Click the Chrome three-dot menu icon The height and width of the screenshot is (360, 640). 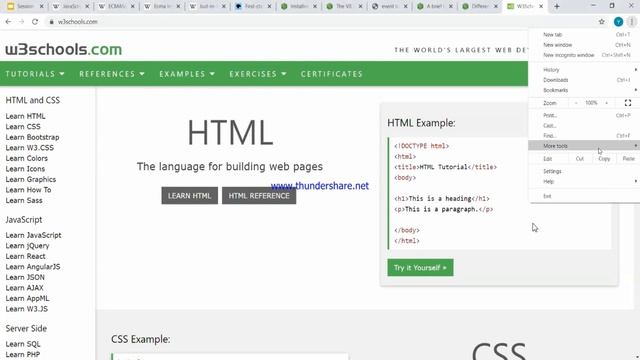[x=632, y=22]
